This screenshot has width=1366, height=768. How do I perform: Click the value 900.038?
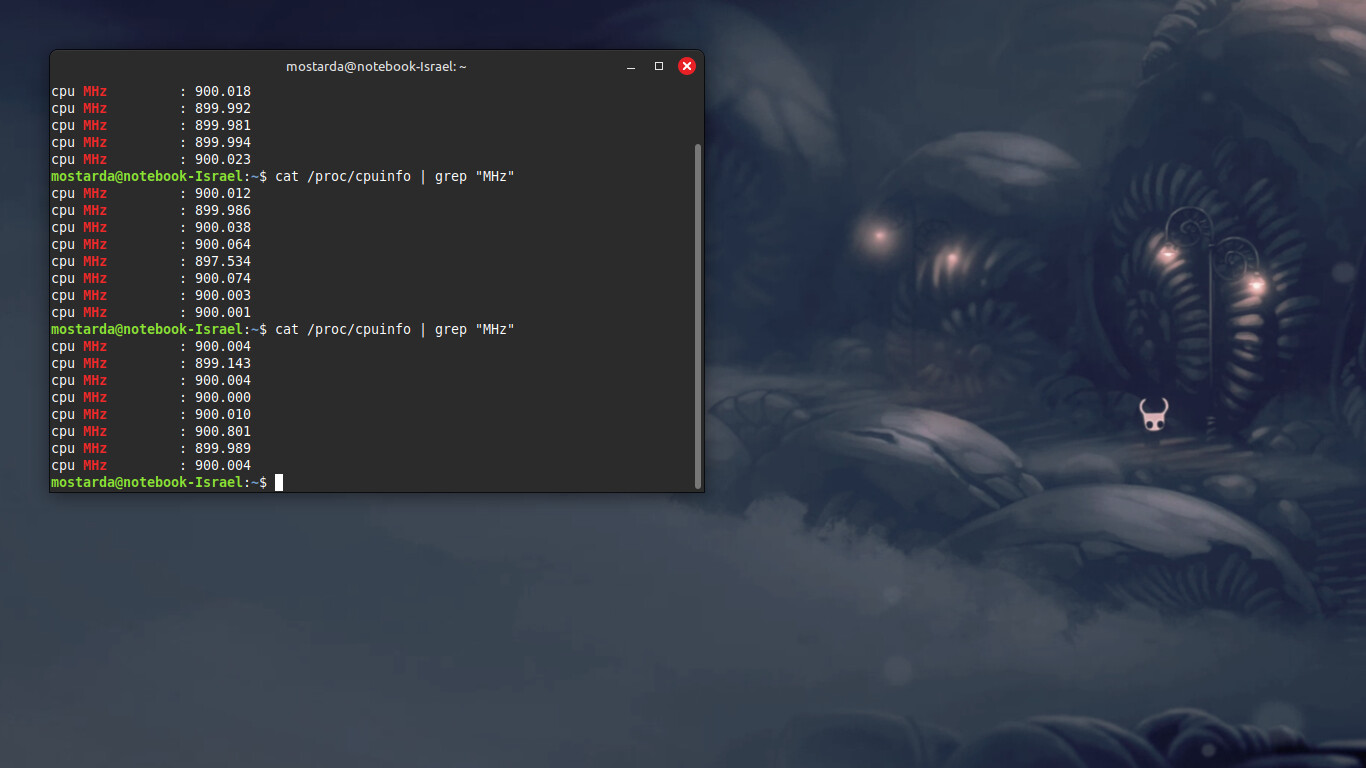[x=223, y=227]
